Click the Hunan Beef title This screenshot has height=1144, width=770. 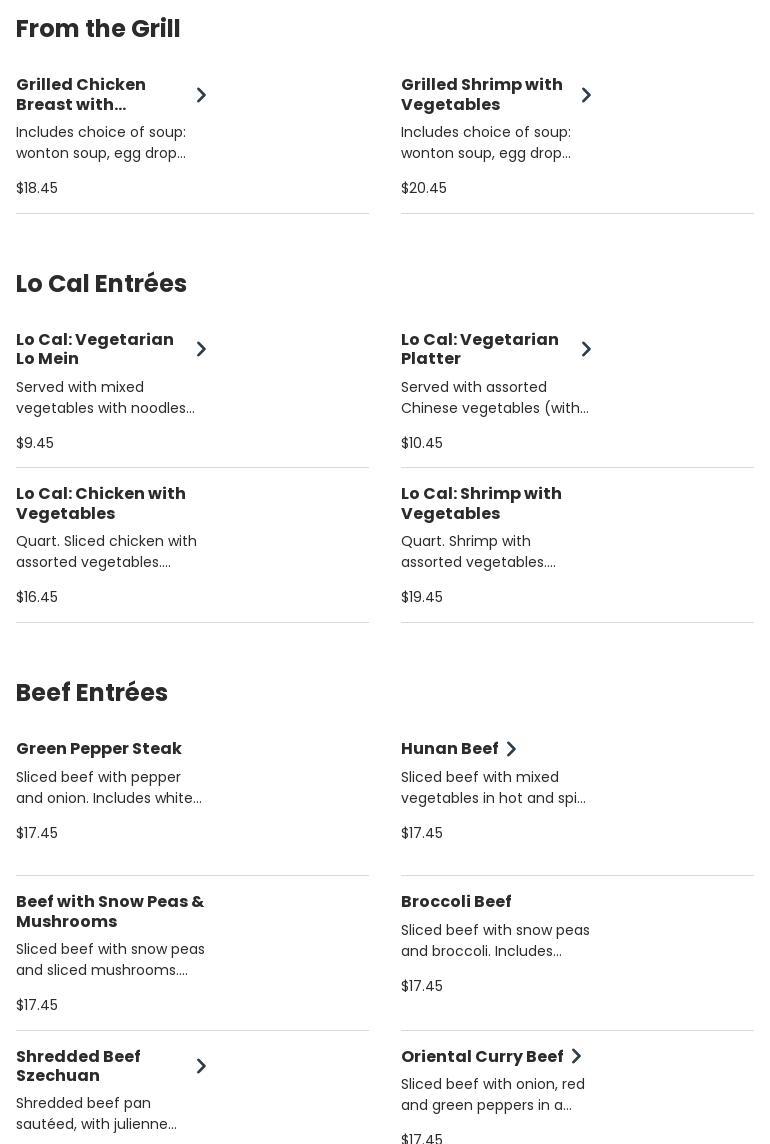coord(449,749)
